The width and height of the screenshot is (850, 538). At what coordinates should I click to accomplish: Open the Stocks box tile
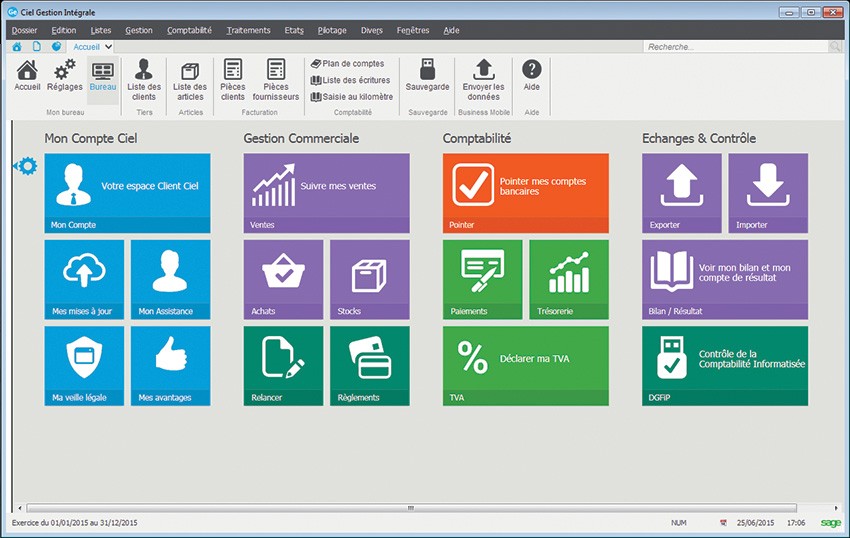point(369,279)
